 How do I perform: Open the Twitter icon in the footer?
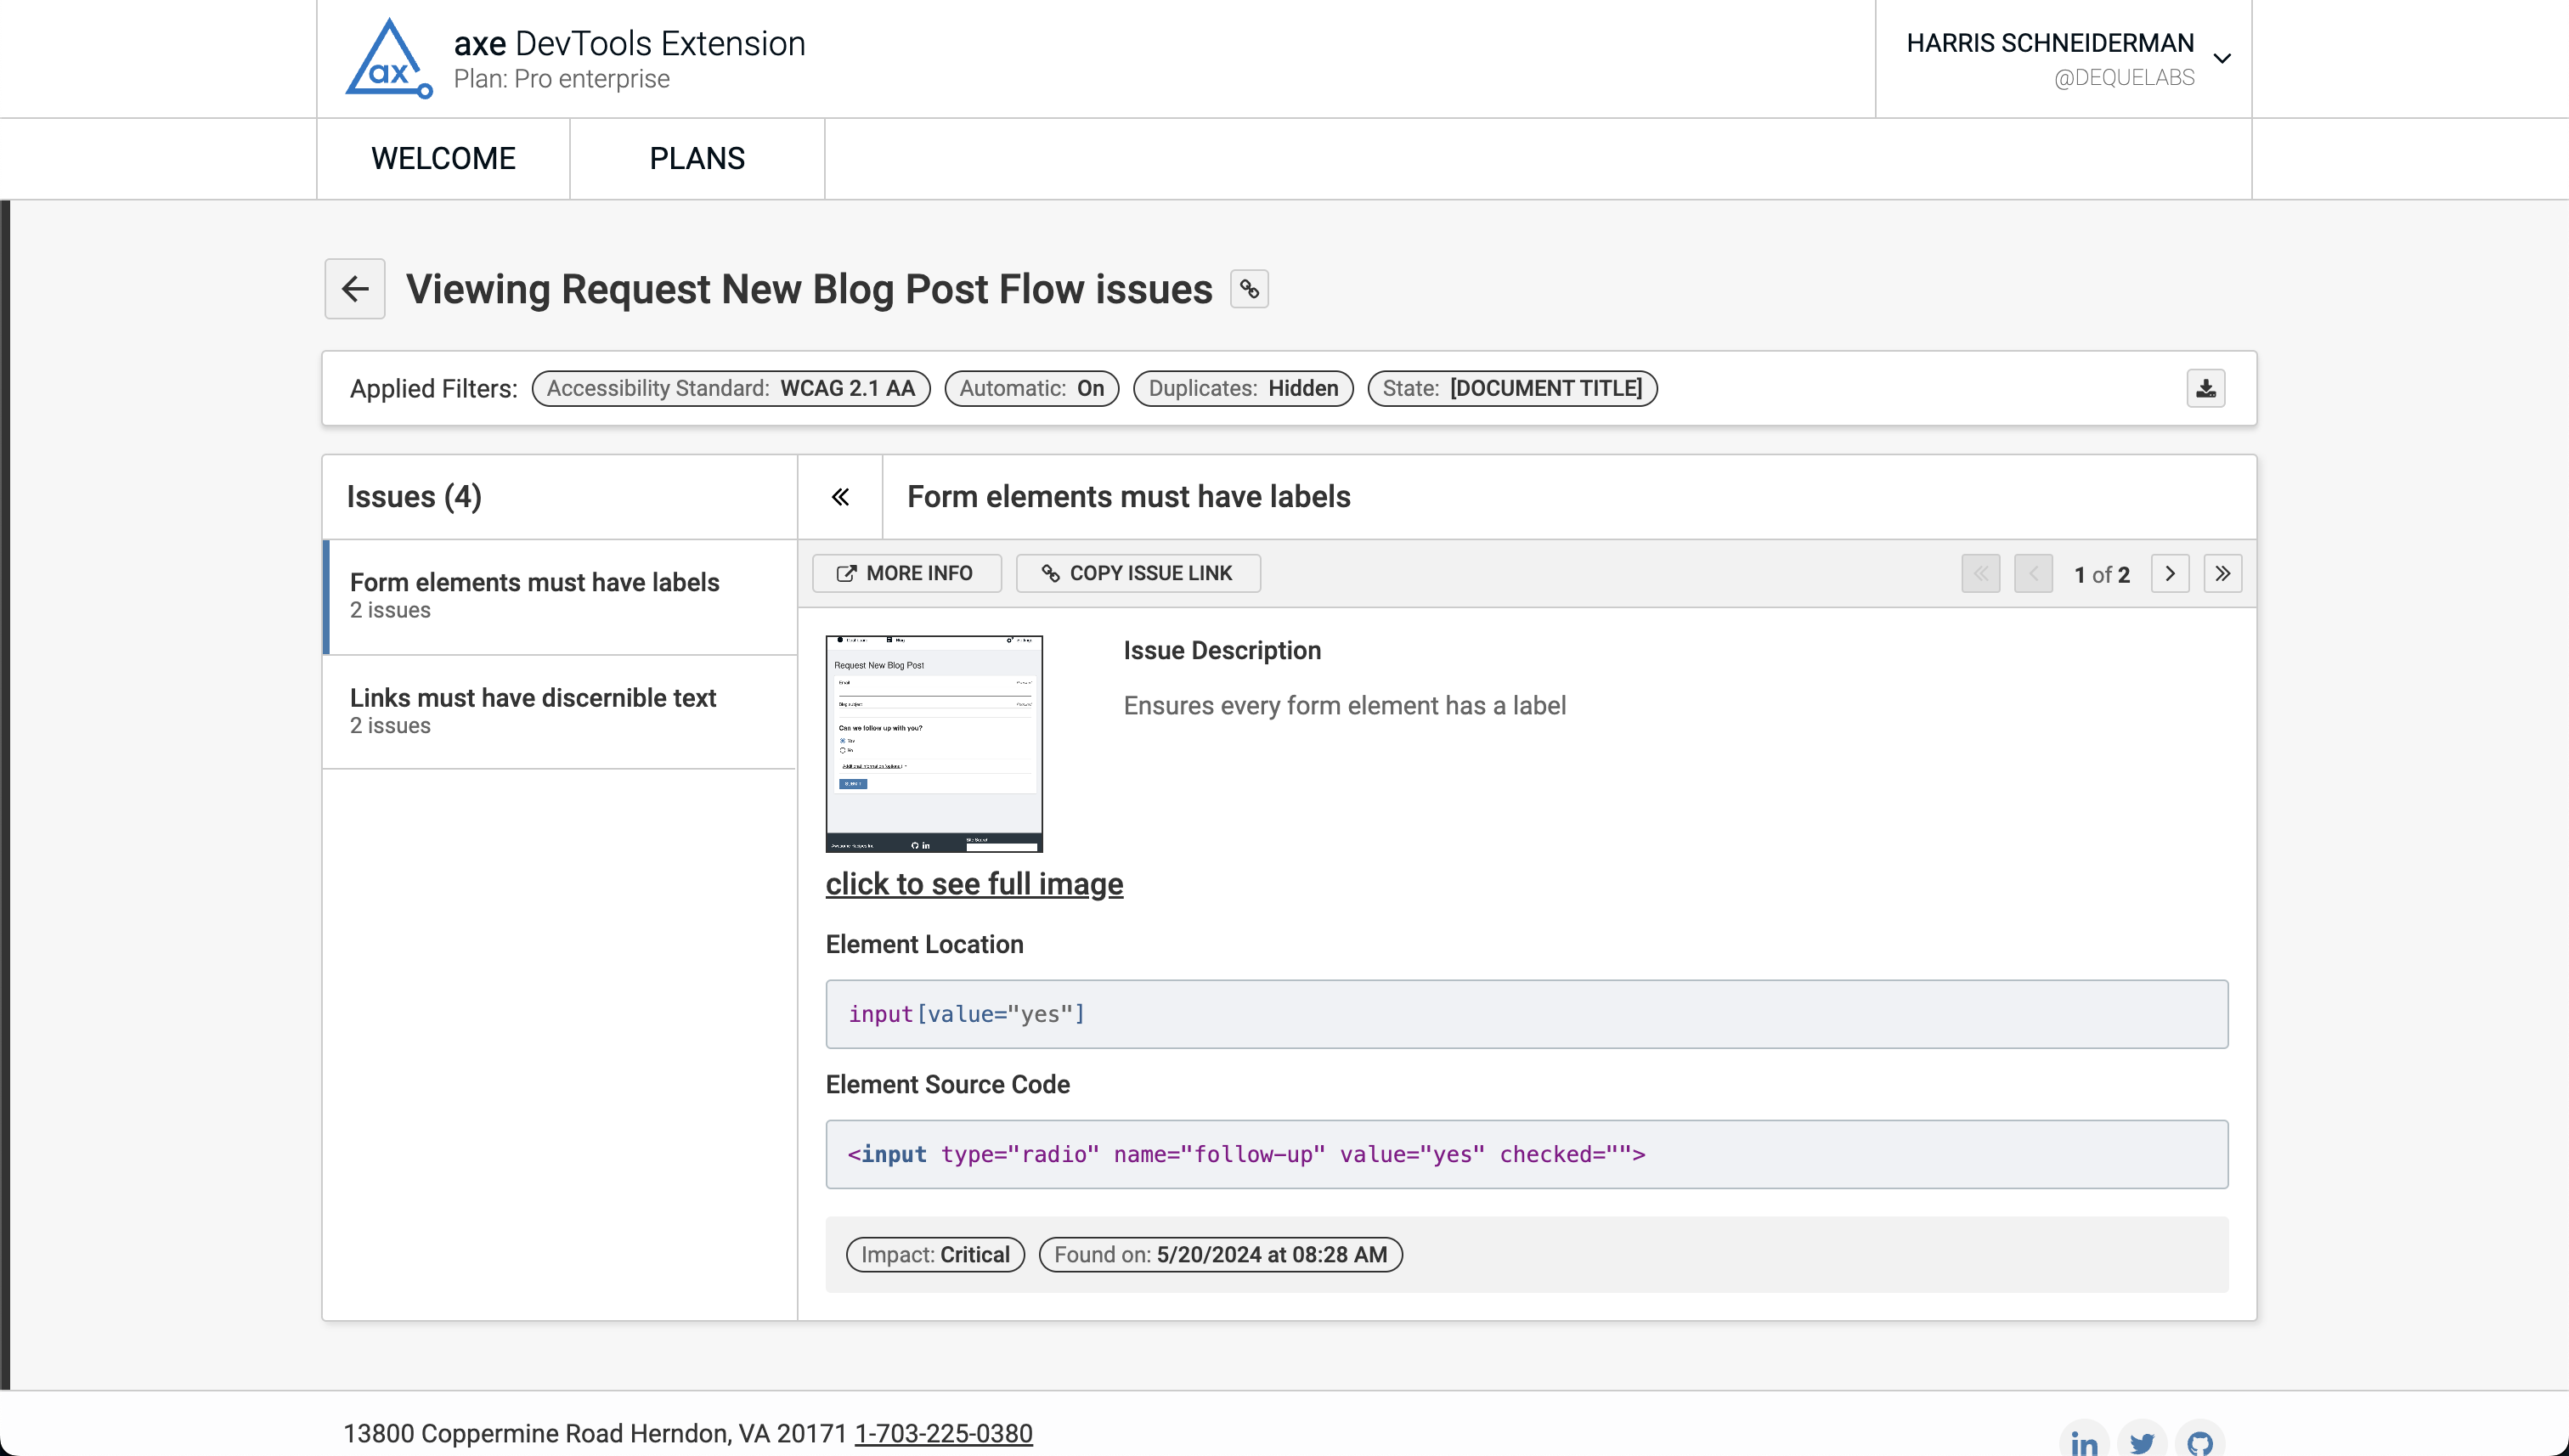pyautogui.click(x=2143, y=1442)
